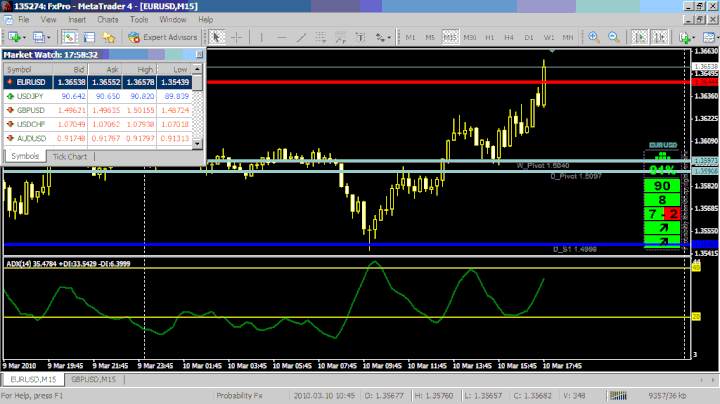
Task: Select the Fibonacci Retracement tool
Action: (x=340, y=37)
